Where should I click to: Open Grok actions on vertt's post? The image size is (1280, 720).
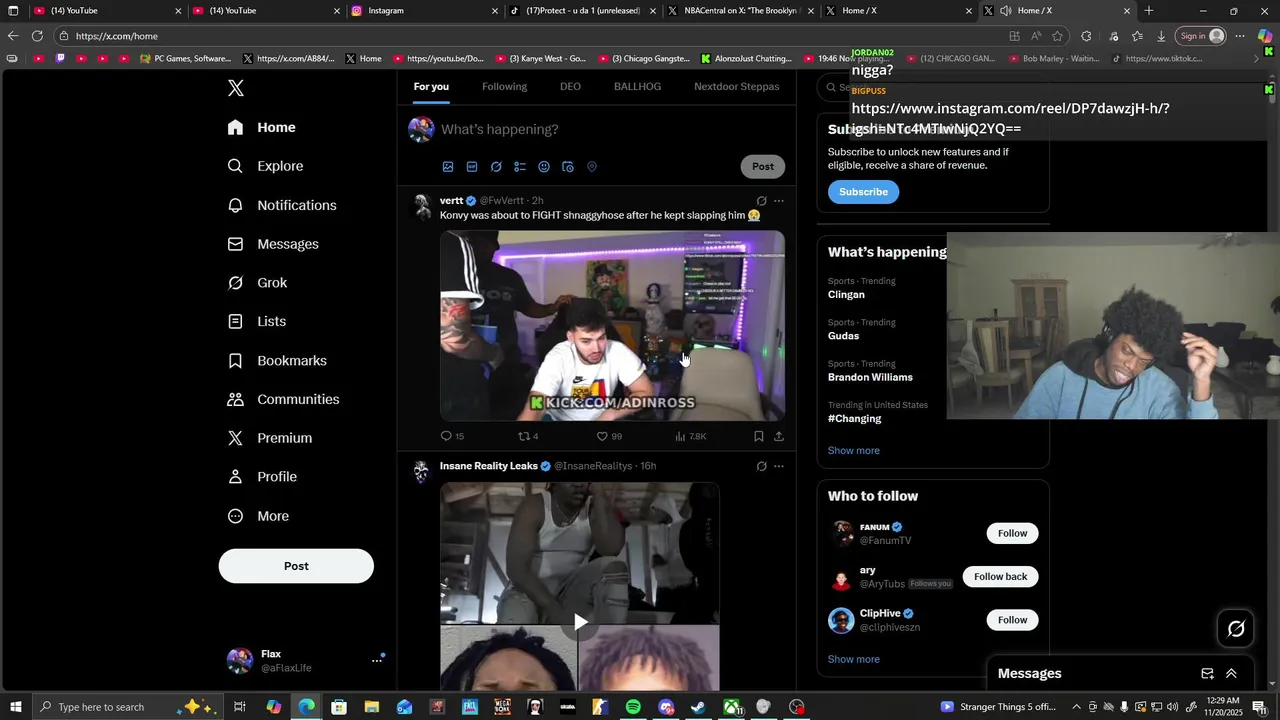click(x=761, y=201)
